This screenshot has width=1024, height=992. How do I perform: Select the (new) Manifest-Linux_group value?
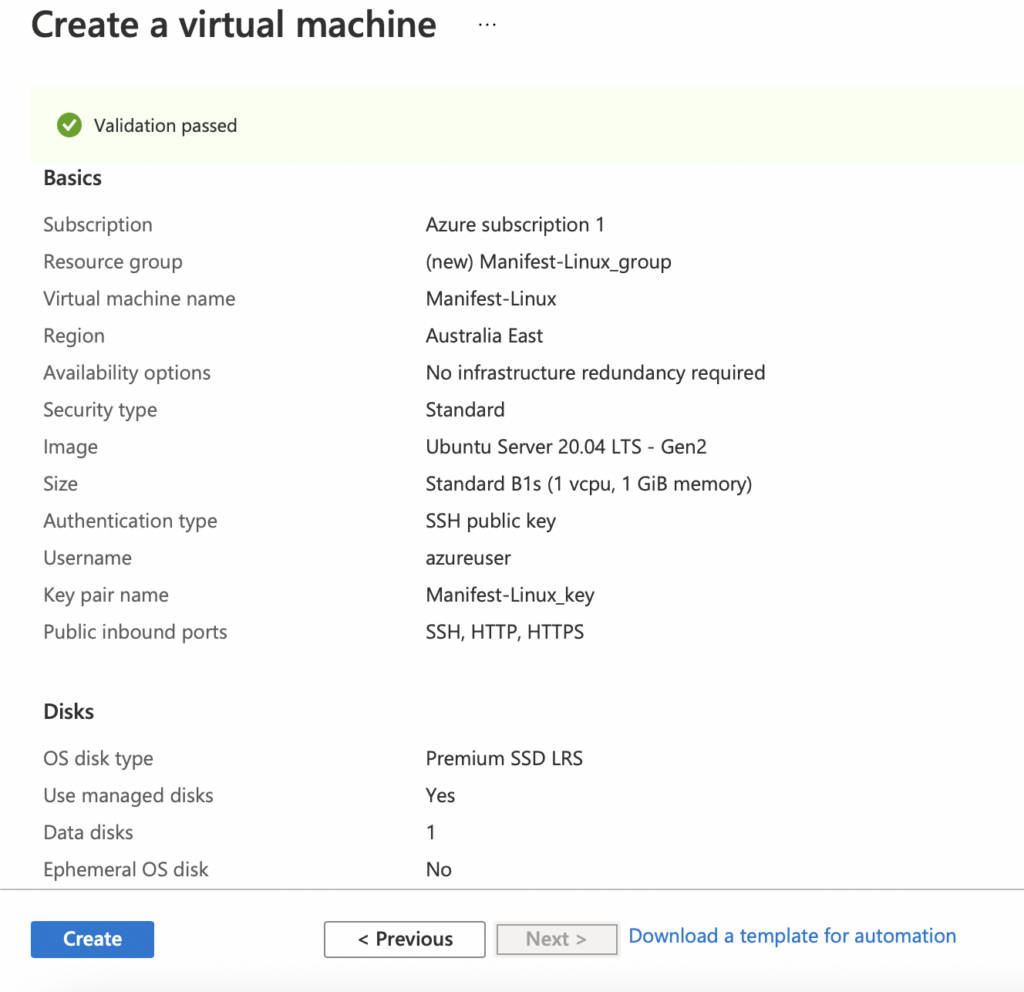[549, 262]
